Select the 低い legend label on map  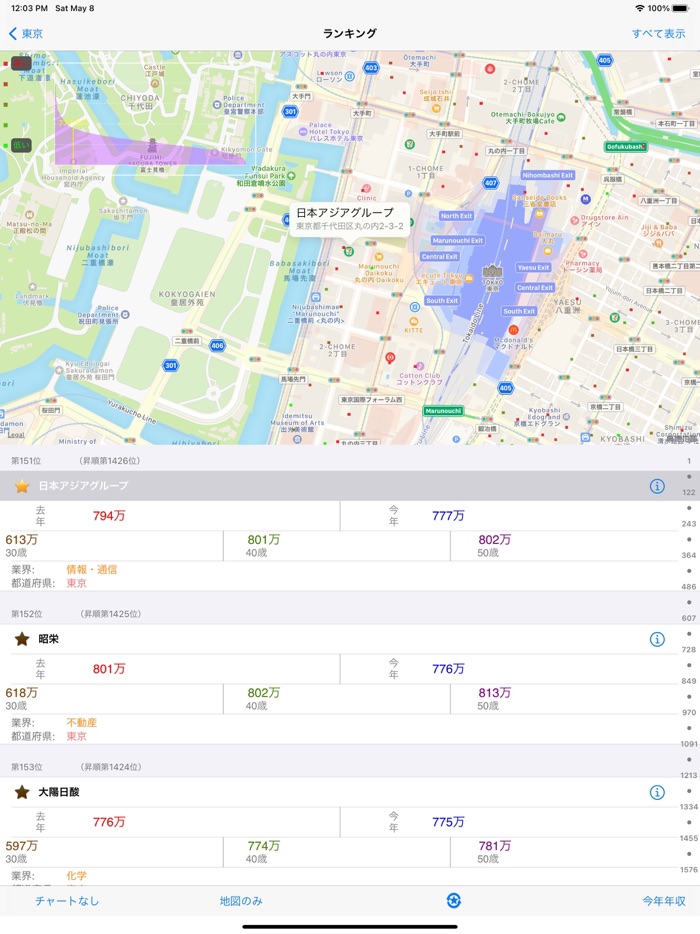pyautogui.click(x=21, y=145)
